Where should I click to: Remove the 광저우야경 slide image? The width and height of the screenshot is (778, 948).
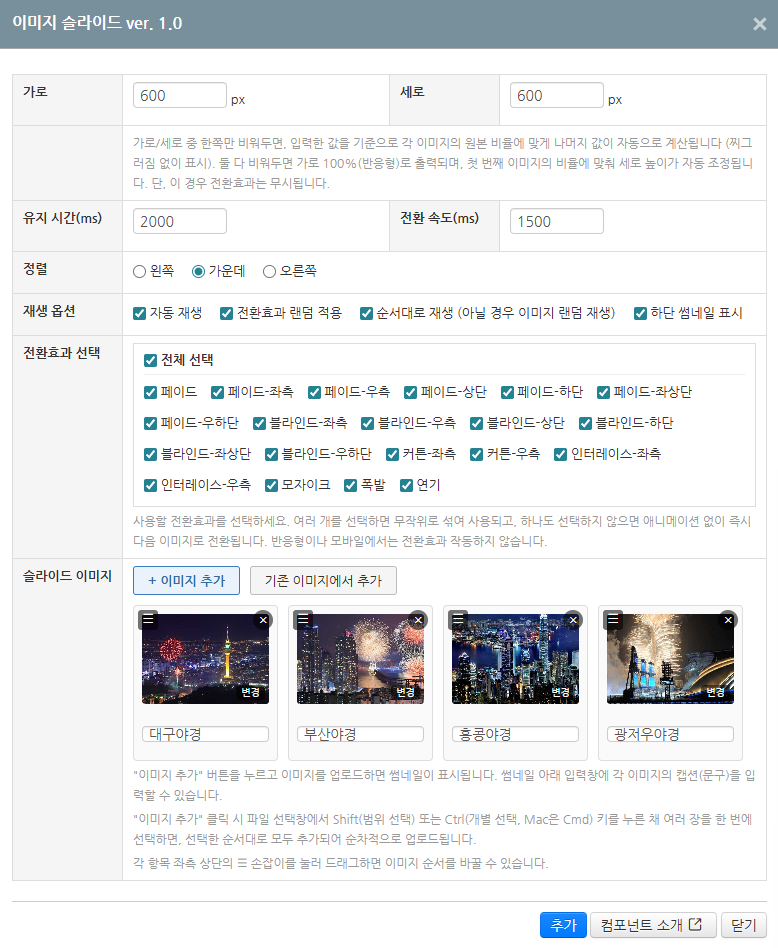[728, 620]
